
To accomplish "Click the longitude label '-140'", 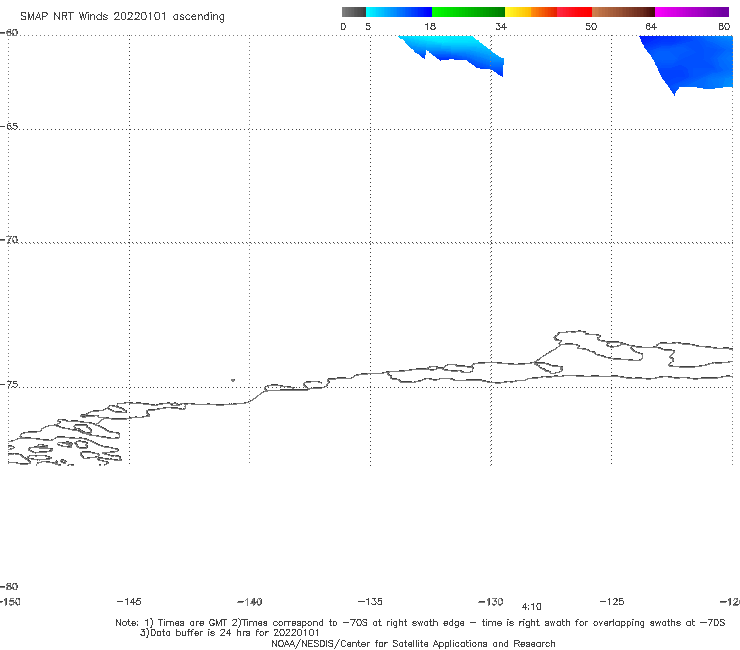I will (x=250, y=602).
